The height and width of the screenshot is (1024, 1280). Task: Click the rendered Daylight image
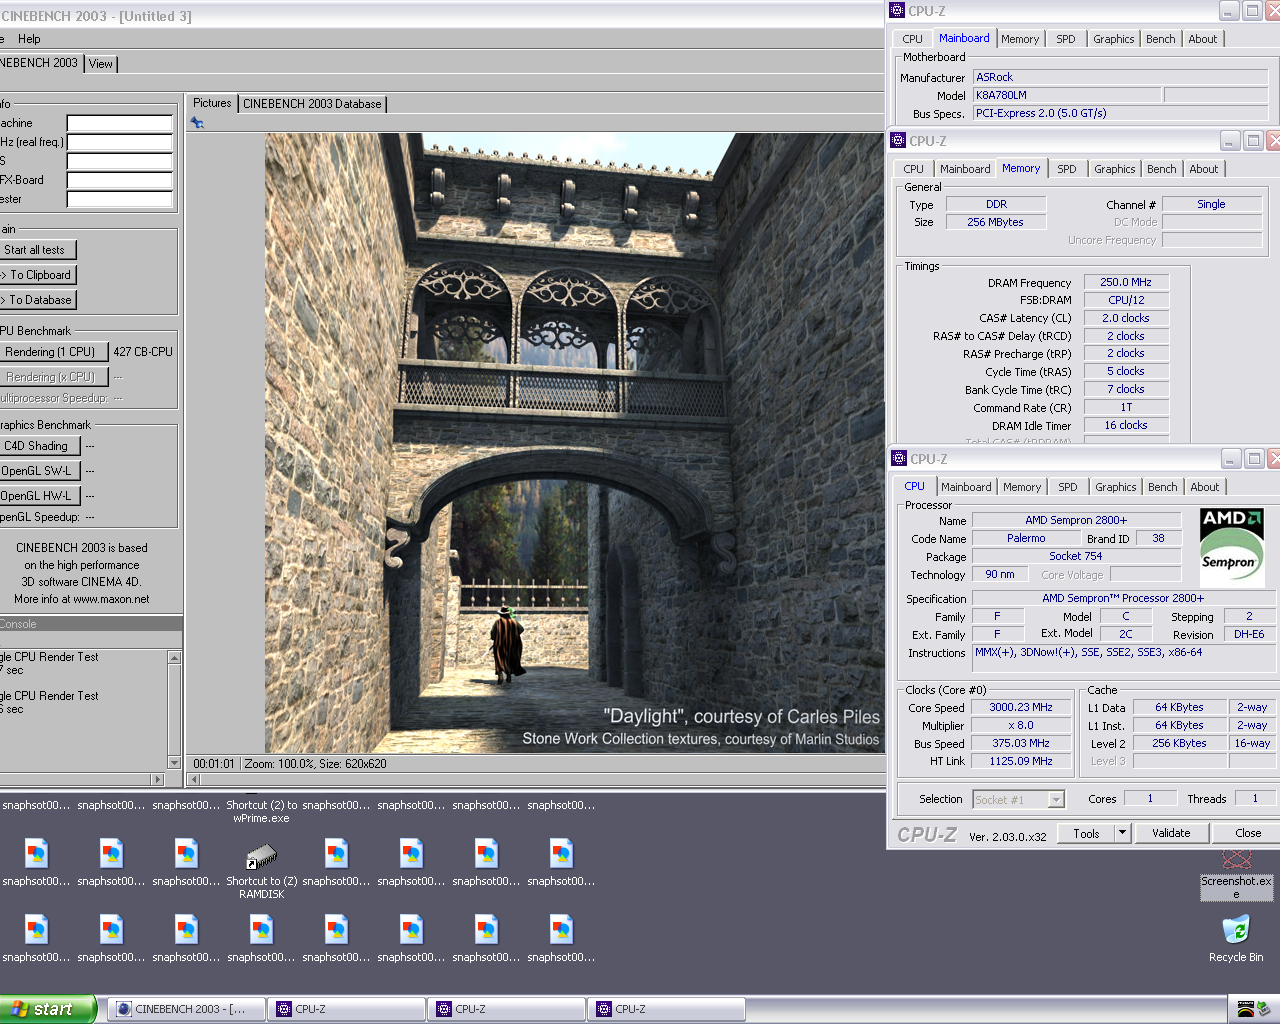pyautogui.click(x=575, y=443)
